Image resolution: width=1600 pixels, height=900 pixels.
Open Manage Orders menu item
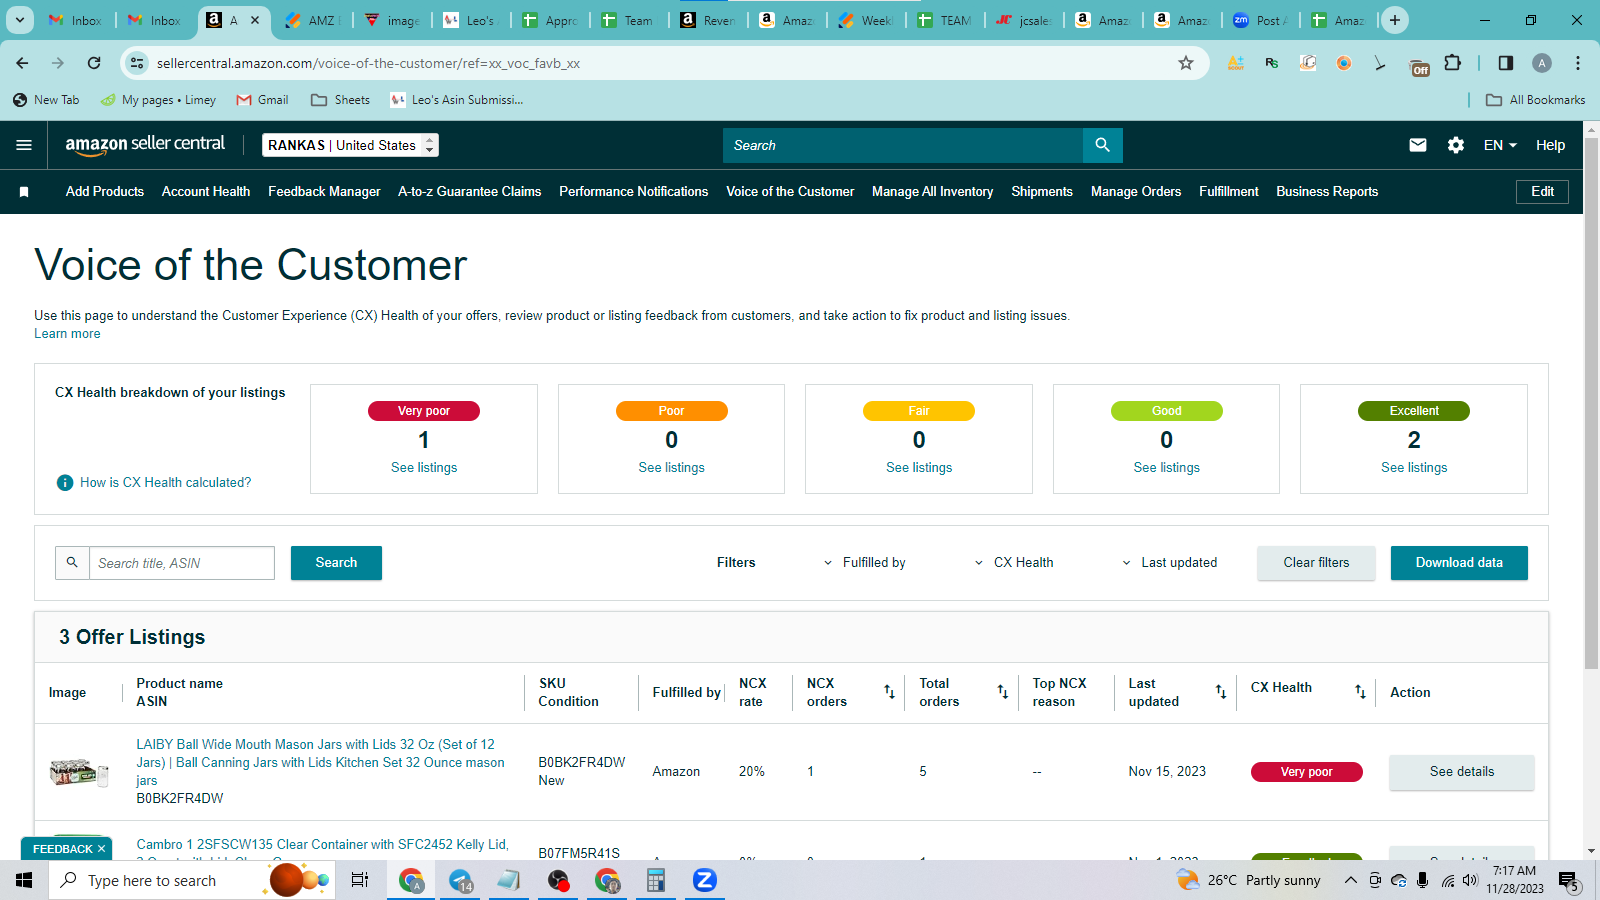[1136, 192]
